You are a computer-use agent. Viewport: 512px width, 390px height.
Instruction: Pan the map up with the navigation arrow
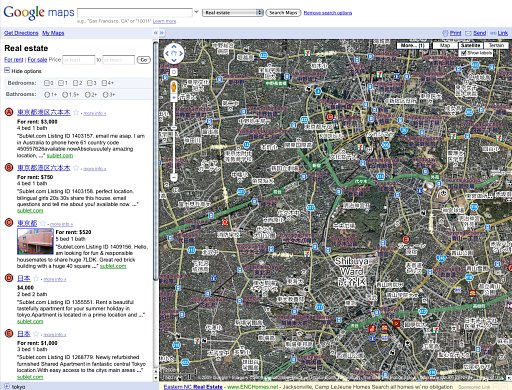[x=174, y=46]
